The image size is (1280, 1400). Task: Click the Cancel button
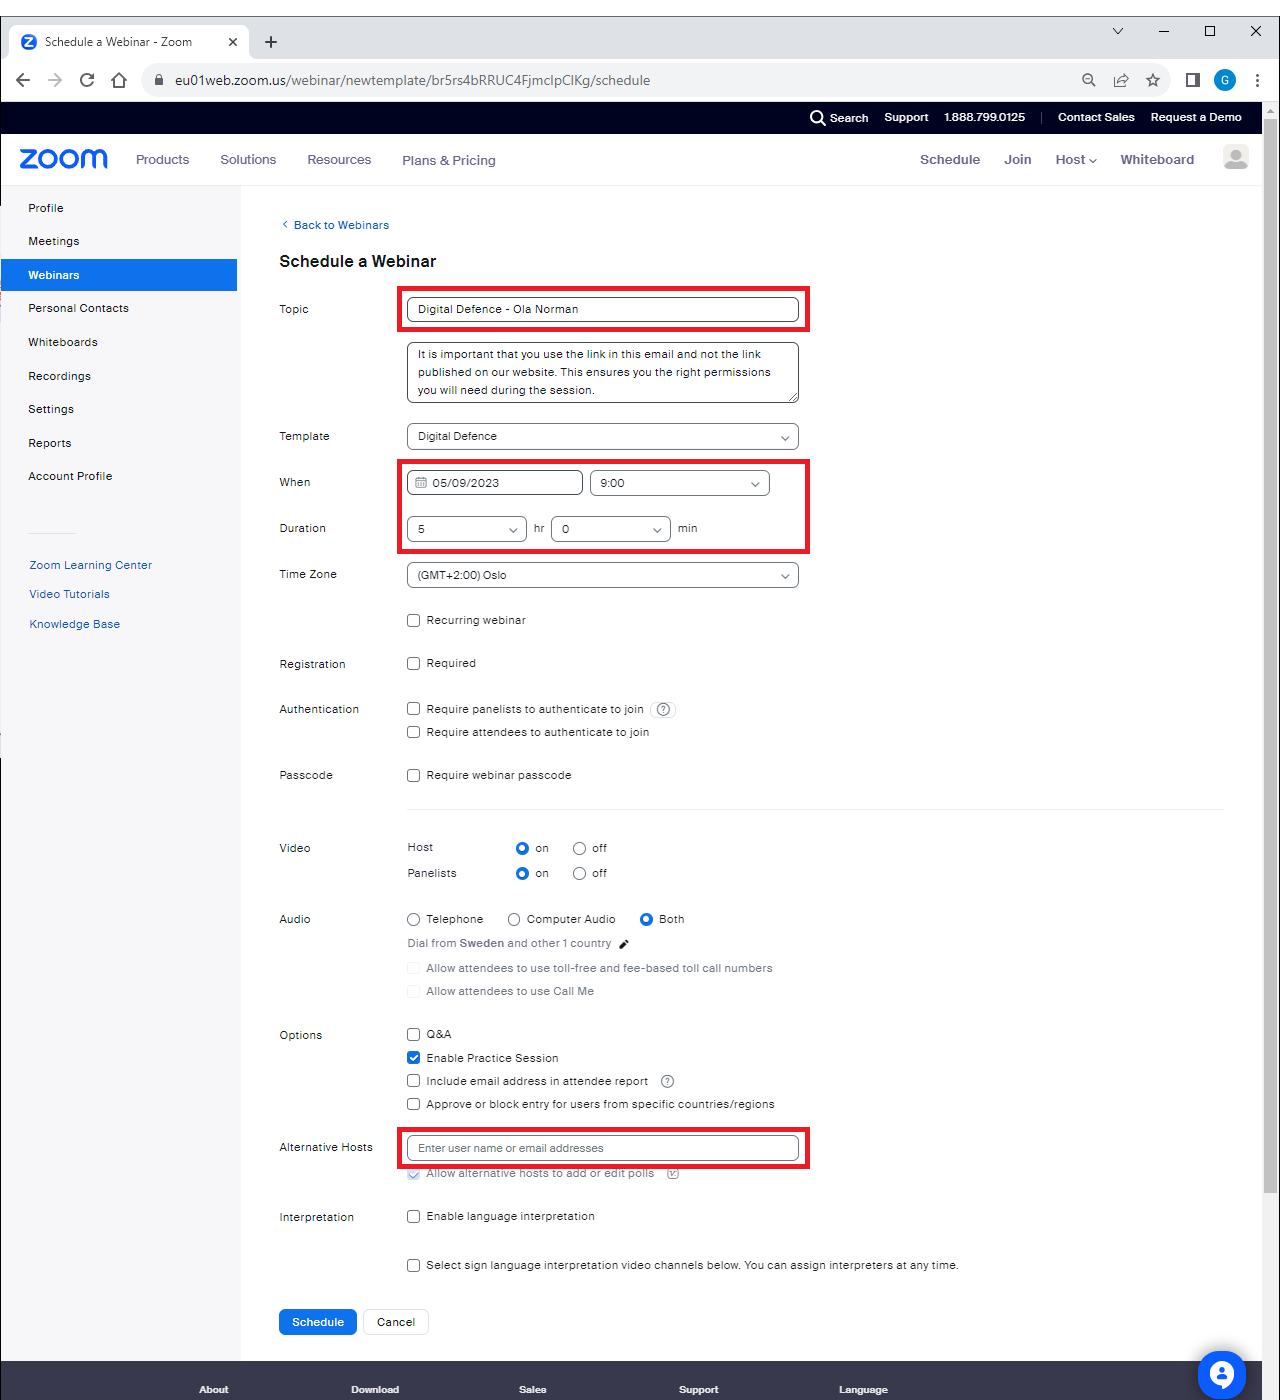396,1322
